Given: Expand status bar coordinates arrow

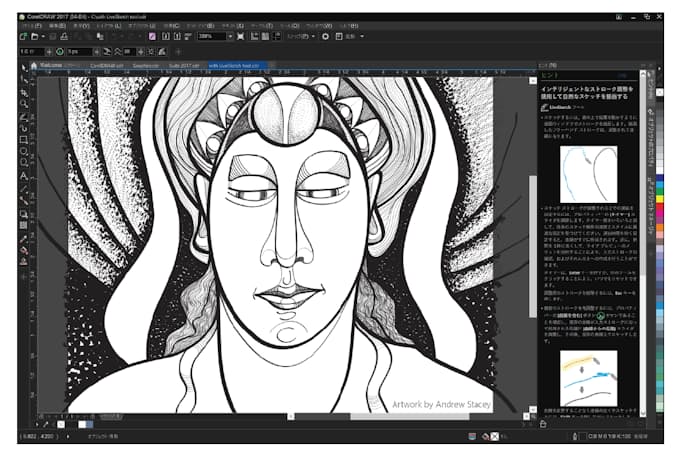Looking at the screenshot, I should pos(68,436).
